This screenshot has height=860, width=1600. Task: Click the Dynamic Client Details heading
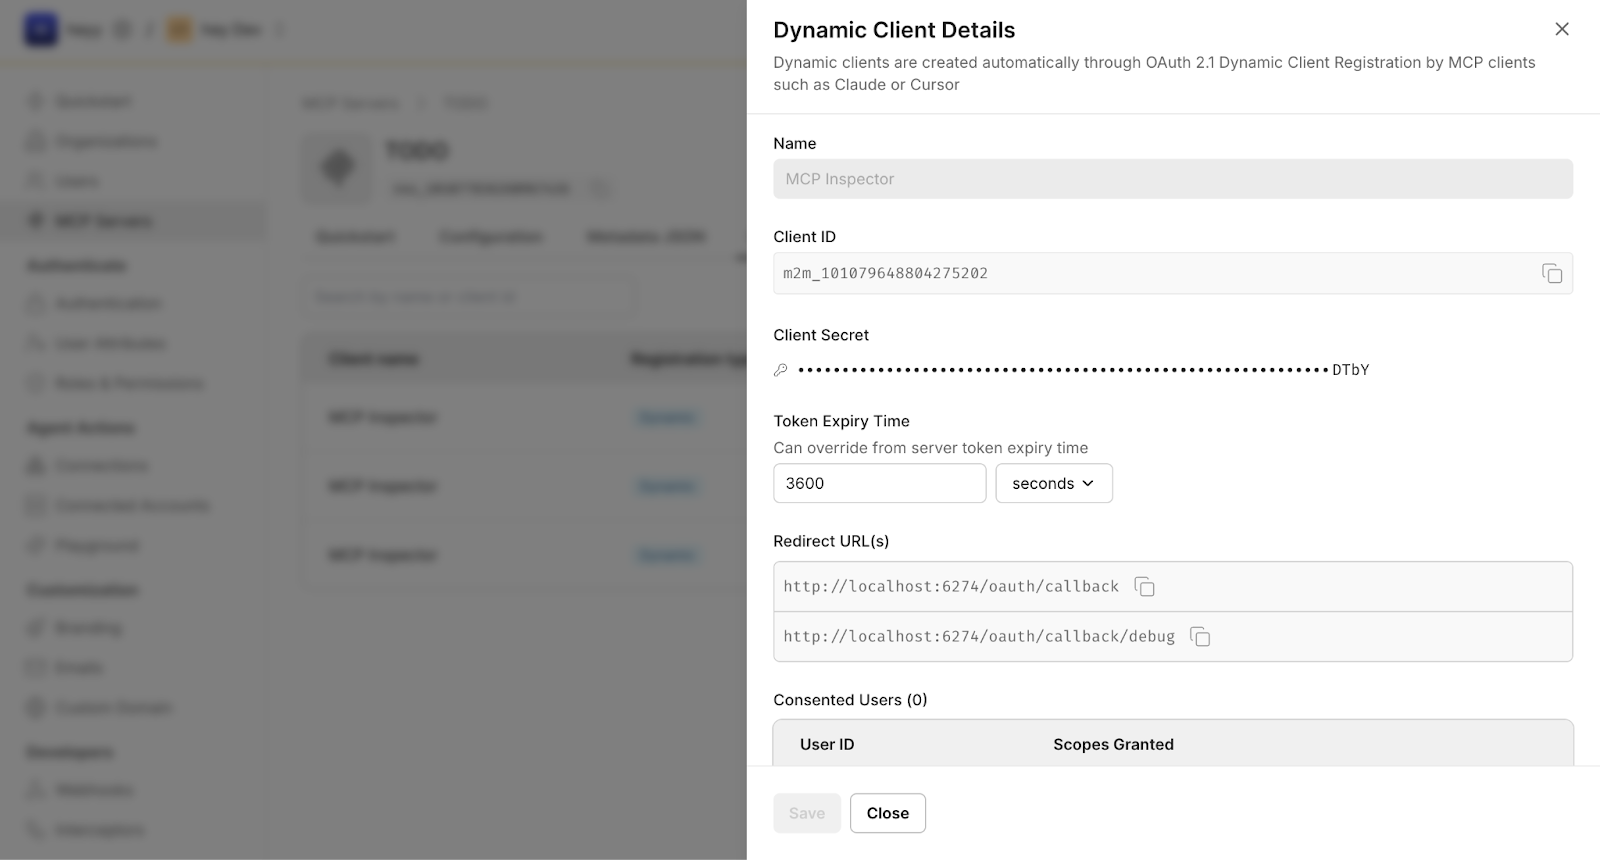click(894, 30)
